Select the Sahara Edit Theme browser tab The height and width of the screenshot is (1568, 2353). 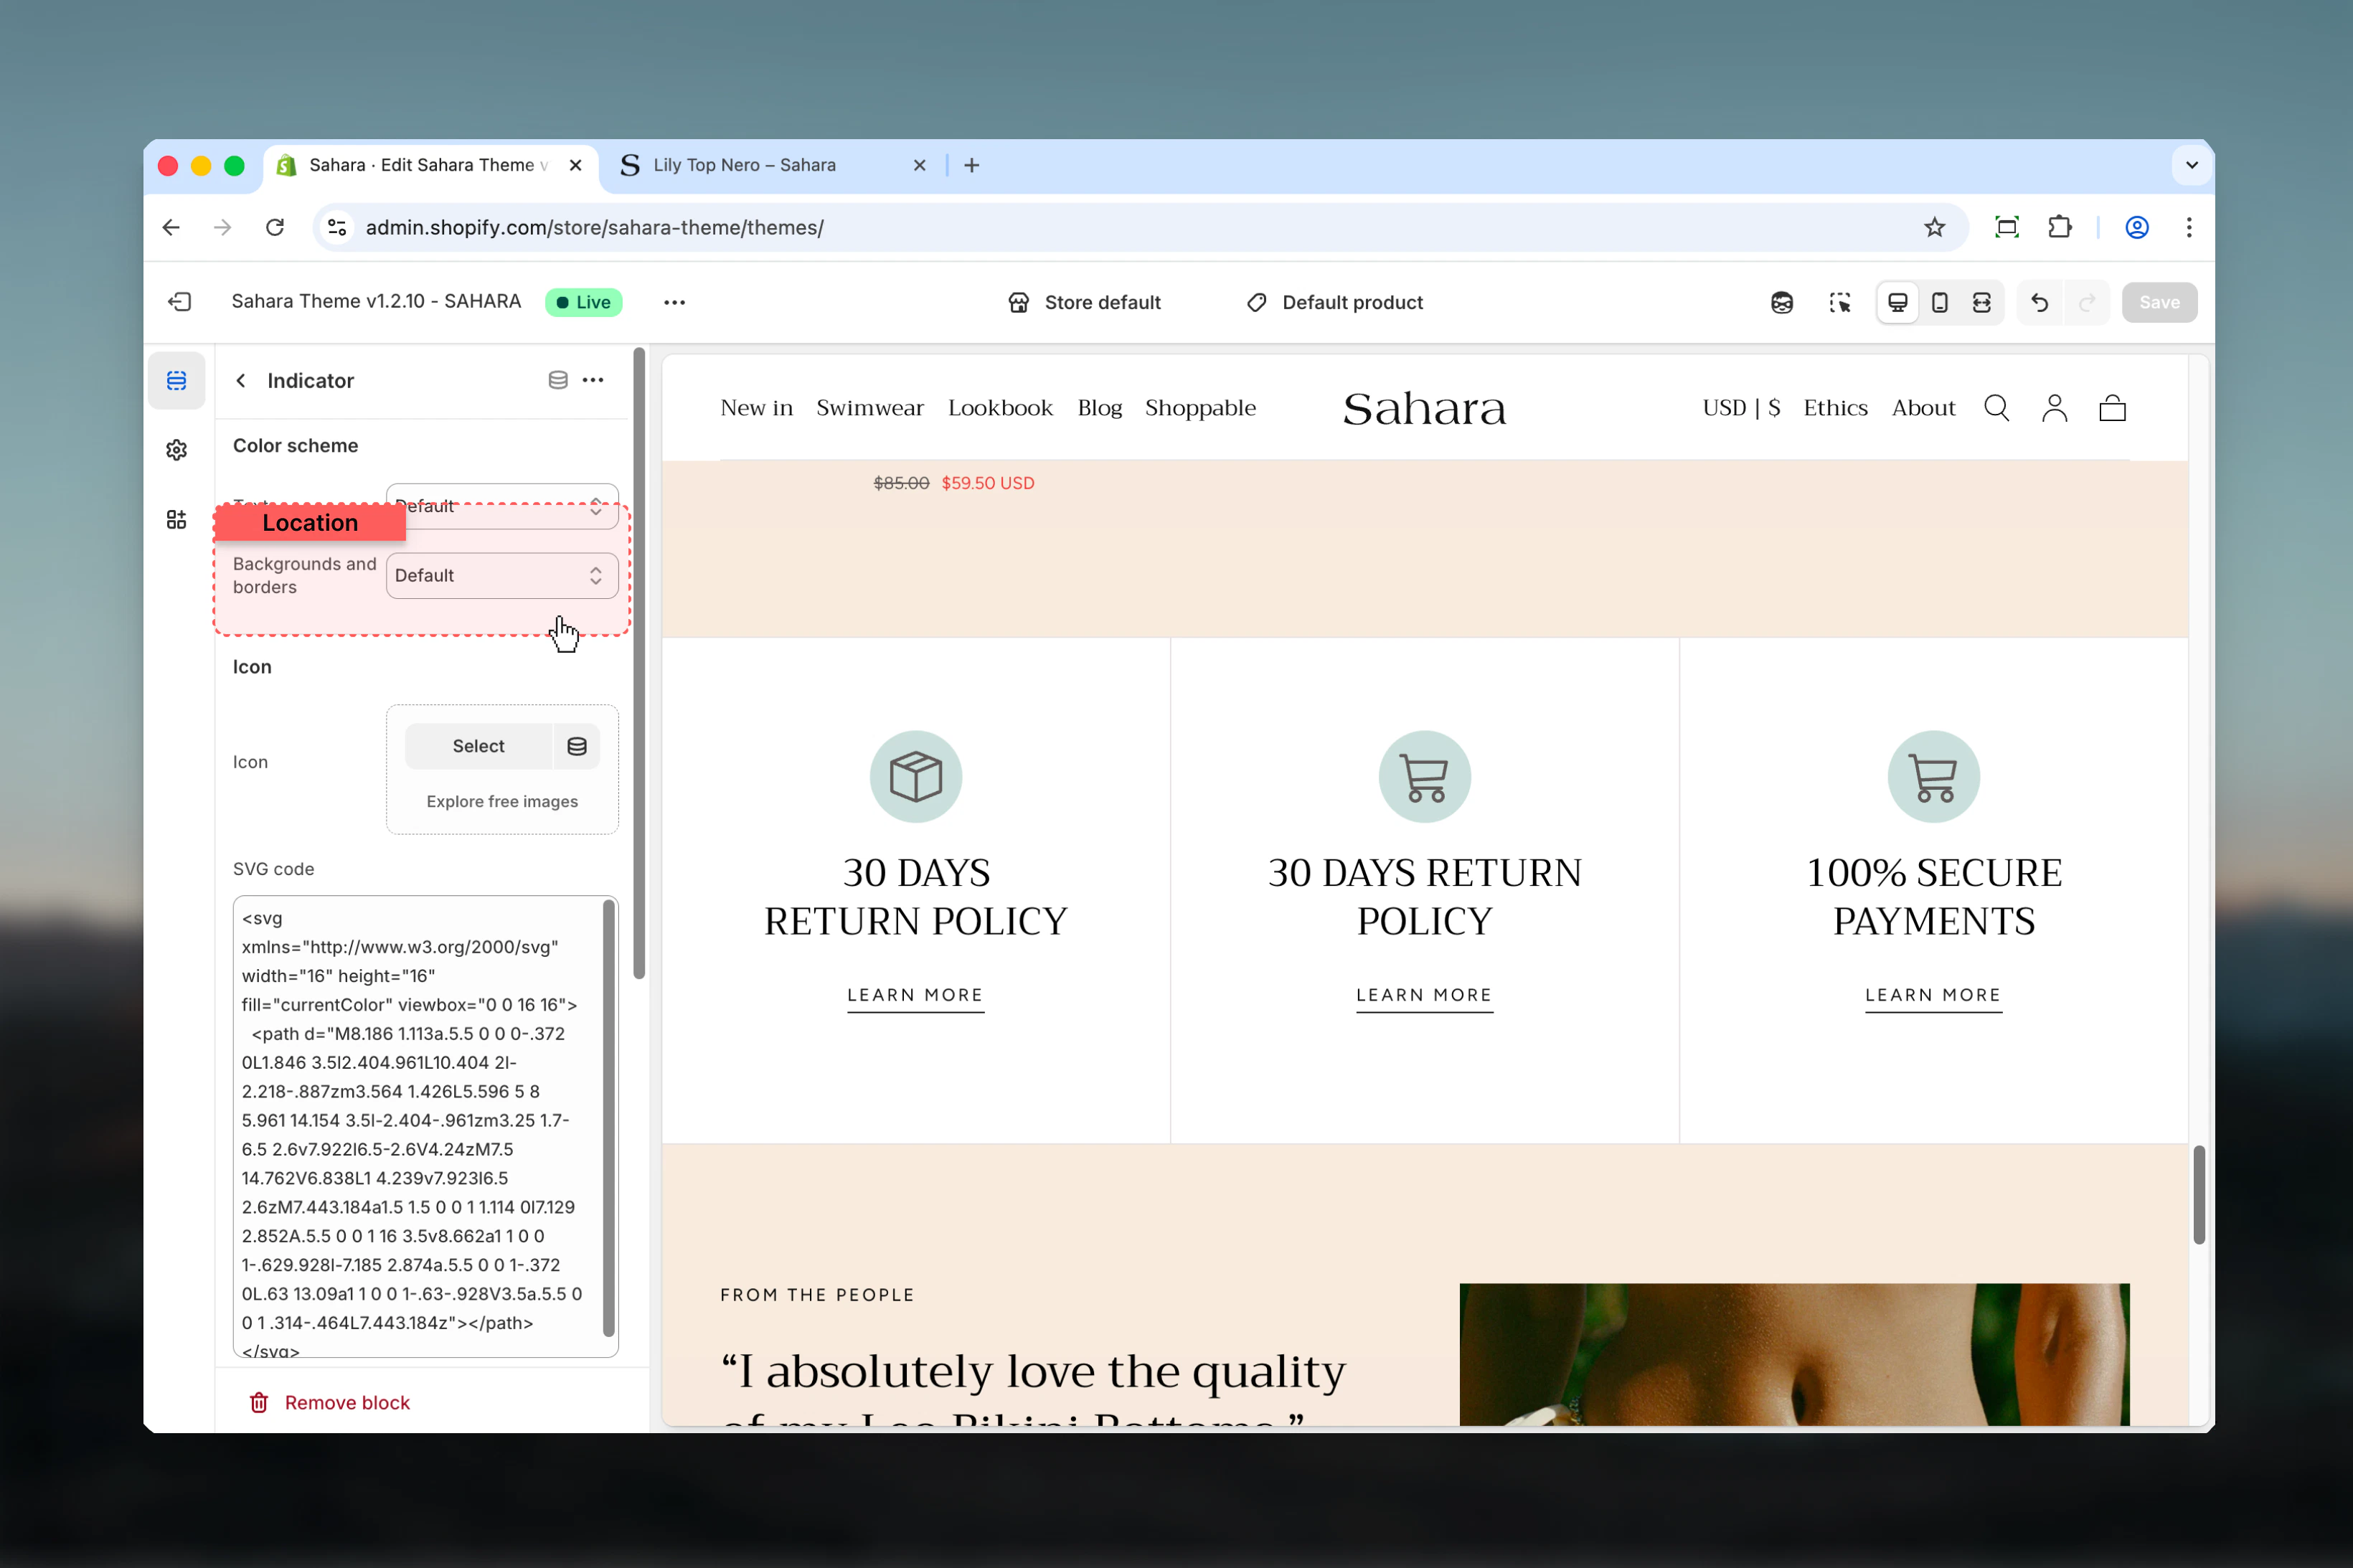tap(428, 165)
